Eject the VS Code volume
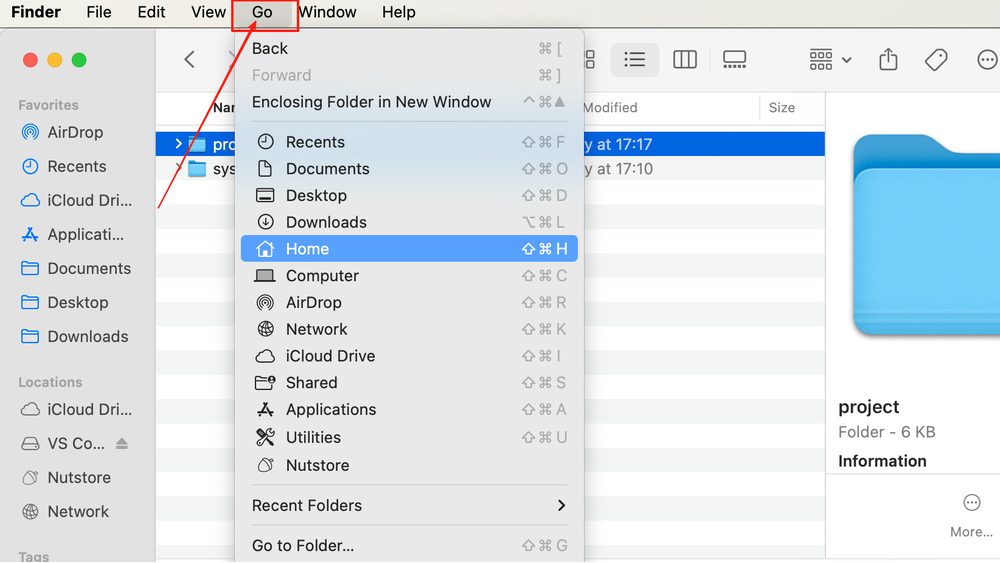1000x563 pixels. (122, 444)
